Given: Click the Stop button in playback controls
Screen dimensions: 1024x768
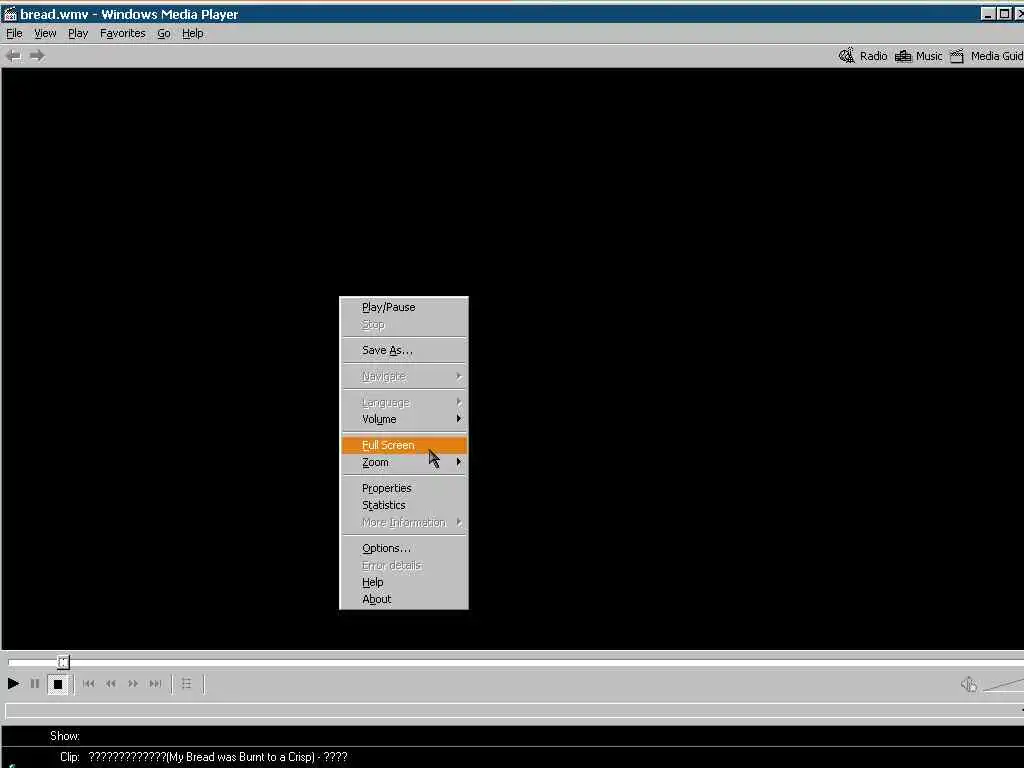Looking at the screenshot, I should tap(58, 684).
